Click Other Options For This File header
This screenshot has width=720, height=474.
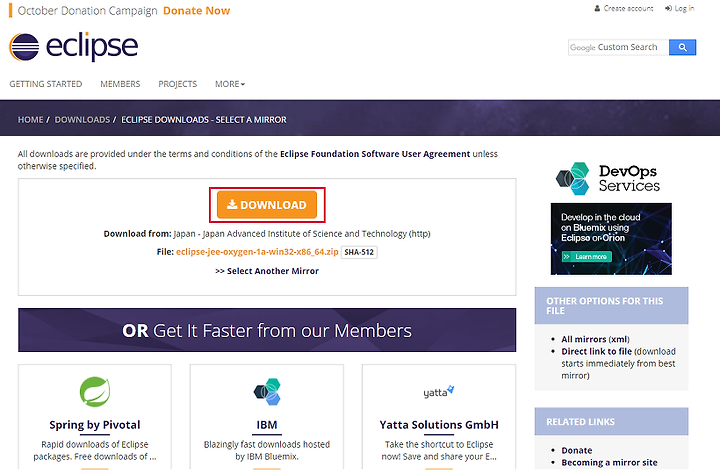click(611, 306)
